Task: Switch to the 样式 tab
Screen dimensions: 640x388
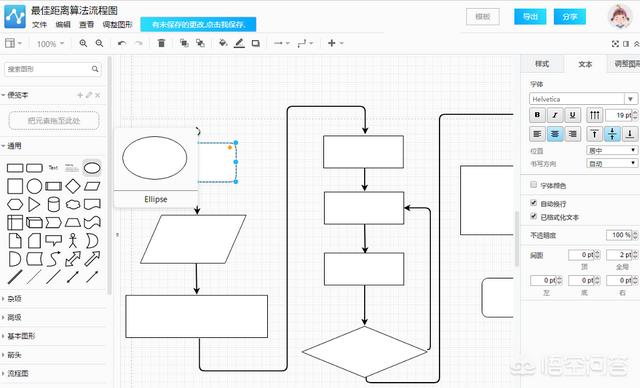Action: point(542,64)
